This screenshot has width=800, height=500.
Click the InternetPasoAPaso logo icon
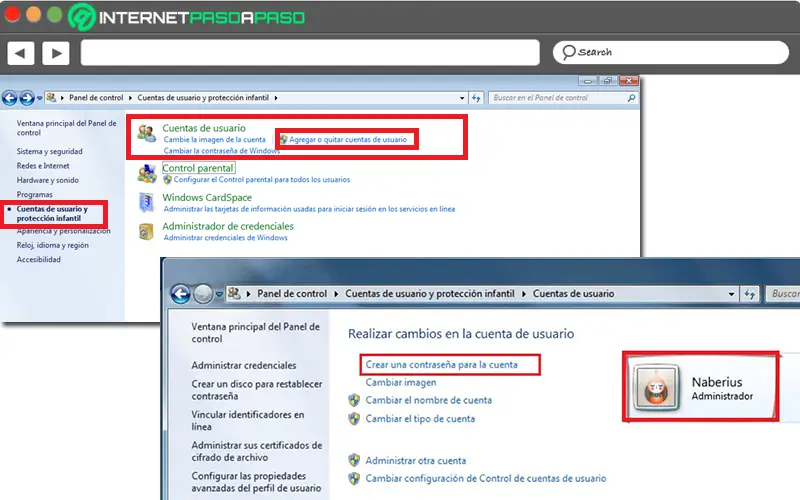[x=82, y=17]
